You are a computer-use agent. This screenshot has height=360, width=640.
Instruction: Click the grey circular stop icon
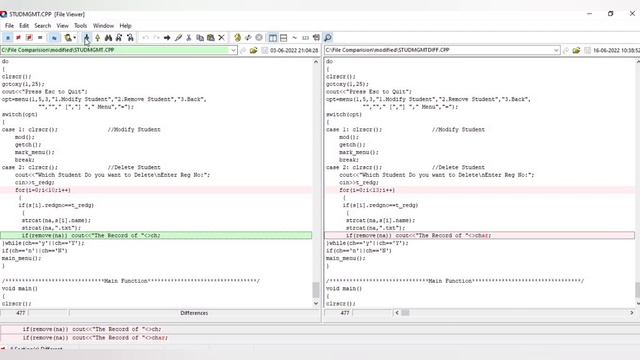259,38
